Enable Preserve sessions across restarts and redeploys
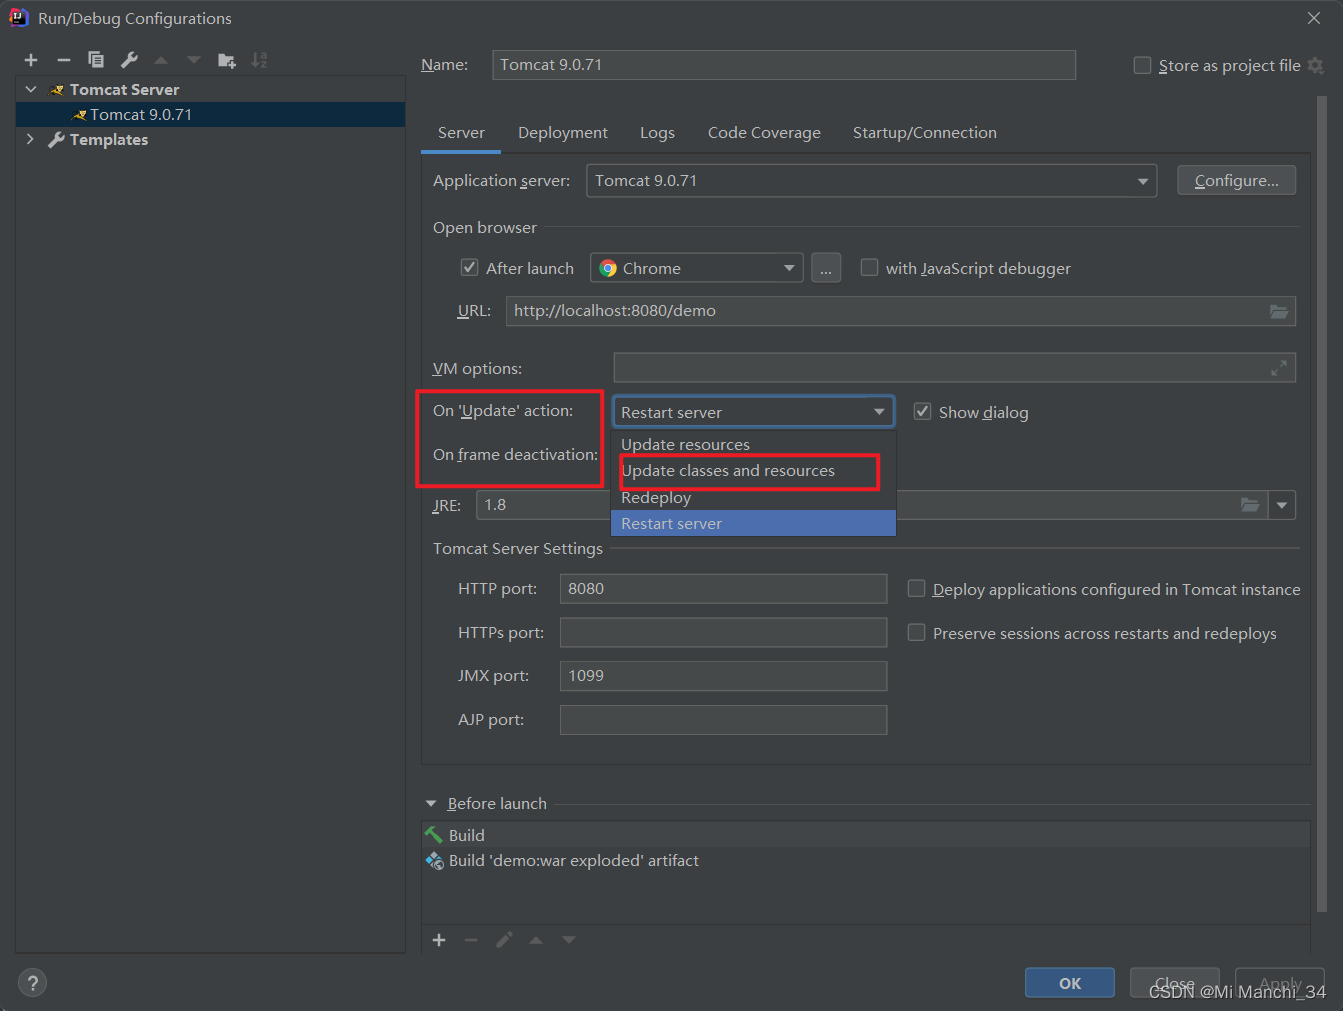 (916, 632)
